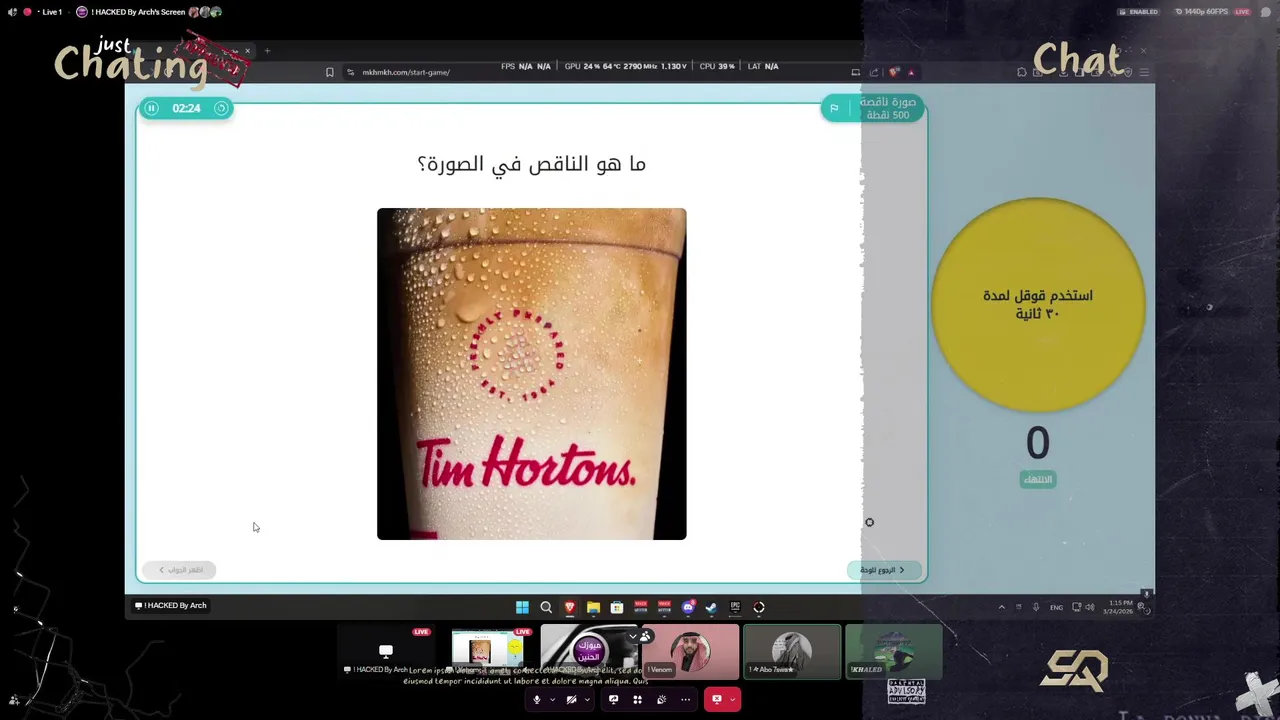Select the Abo 7swer participant tile
This screenshot has width=1280, height=720.
[792, 652]
